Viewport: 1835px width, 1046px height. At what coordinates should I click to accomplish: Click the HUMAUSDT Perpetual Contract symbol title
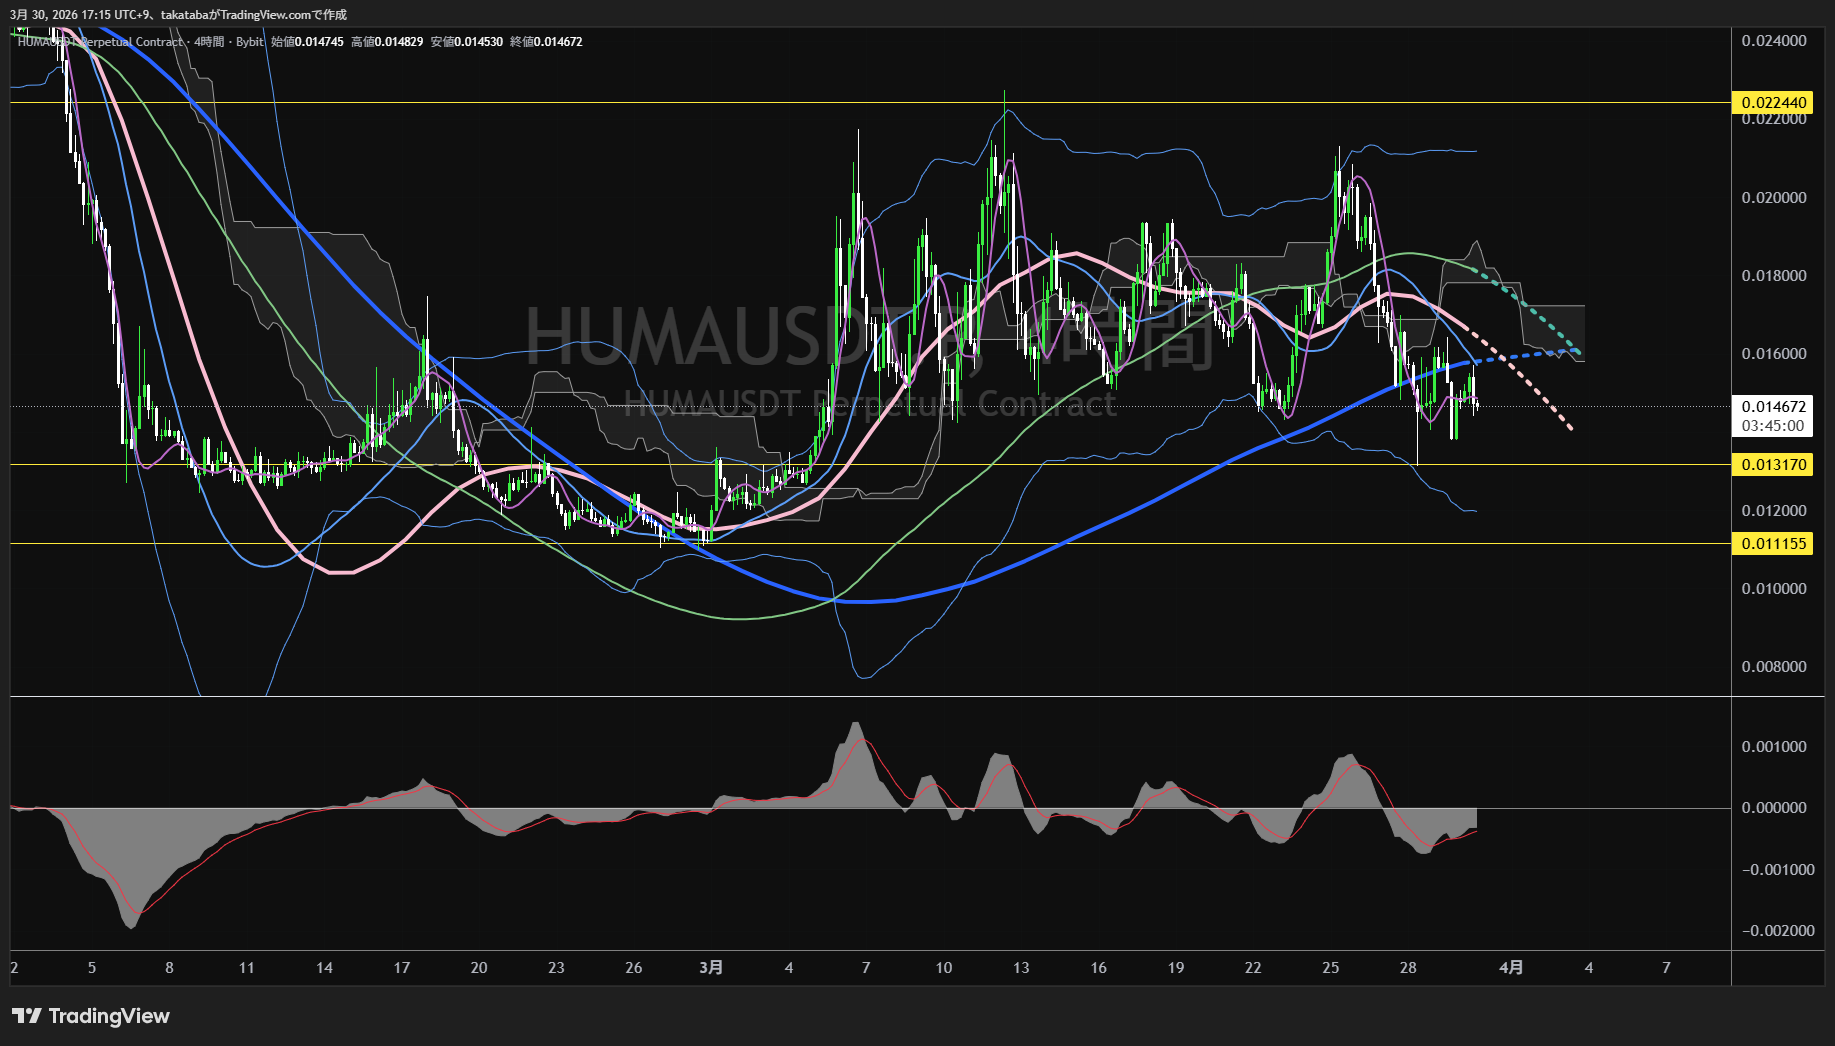100,42
